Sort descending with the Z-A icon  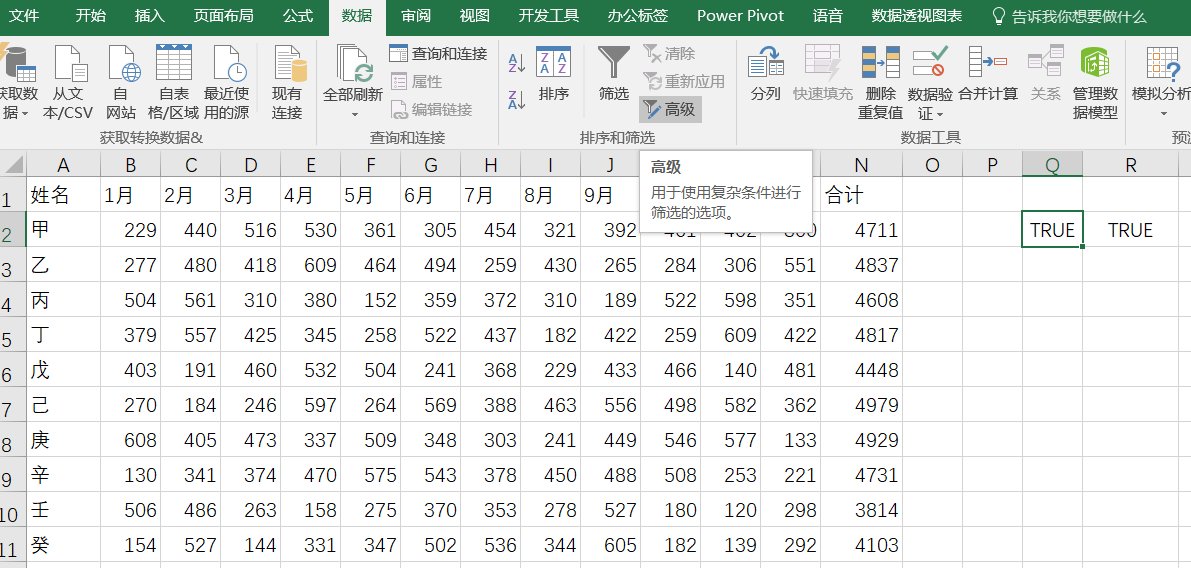pyautogui.click(x=517, y=99)
